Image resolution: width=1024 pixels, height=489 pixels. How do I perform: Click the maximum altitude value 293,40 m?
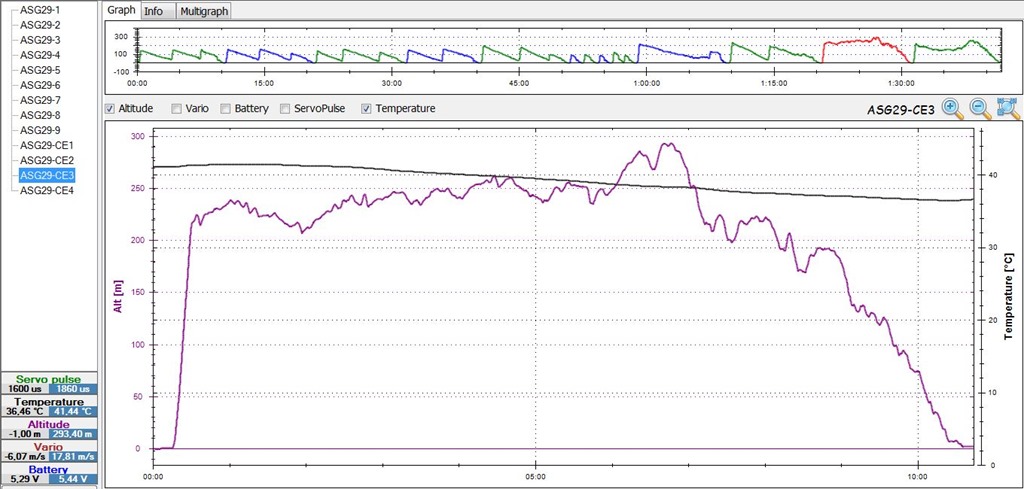72,435
